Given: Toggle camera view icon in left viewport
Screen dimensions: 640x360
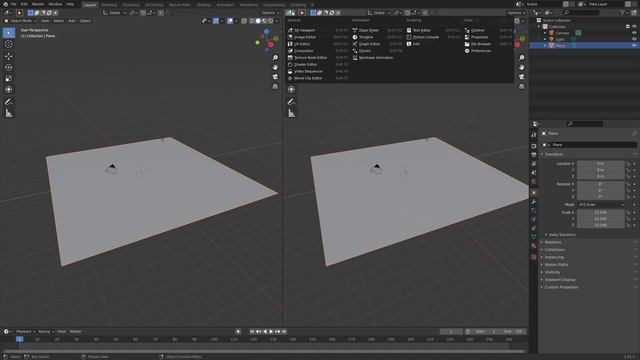Looking at the screenshot, I should point(275,77).
